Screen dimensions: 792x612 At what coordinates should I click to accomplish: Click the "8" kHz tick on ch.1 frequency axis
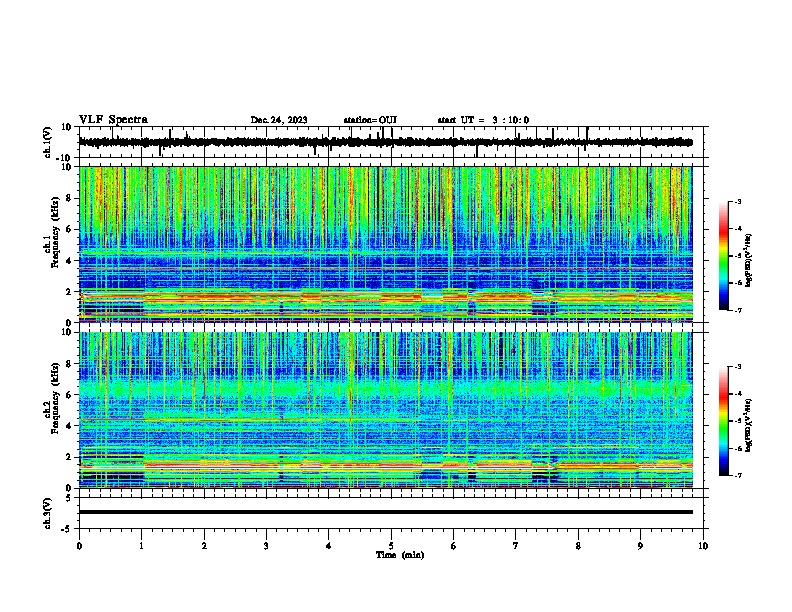click(x=70, y=198)
